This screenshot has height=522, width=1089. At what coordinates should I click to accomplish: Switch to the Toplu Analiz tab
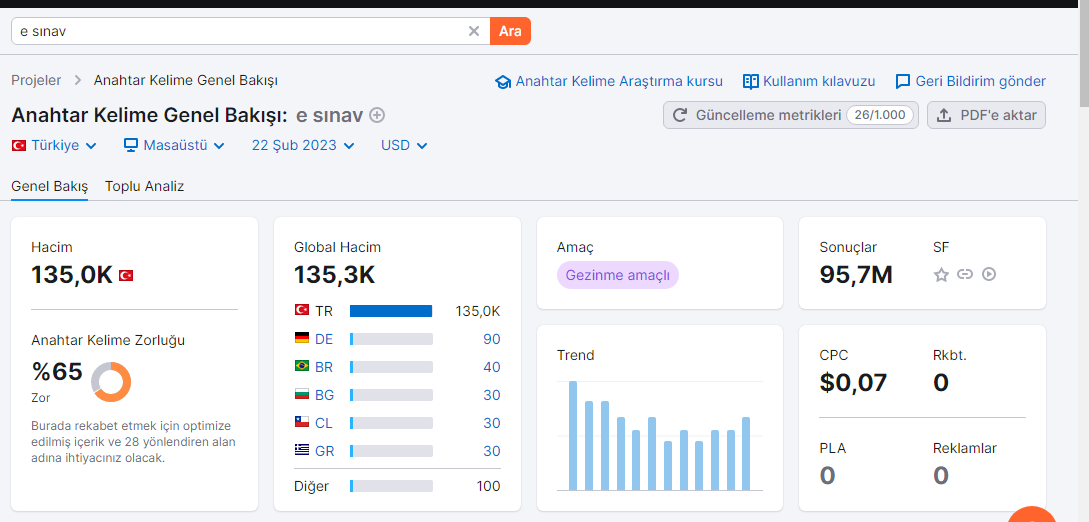coord(144,186)
